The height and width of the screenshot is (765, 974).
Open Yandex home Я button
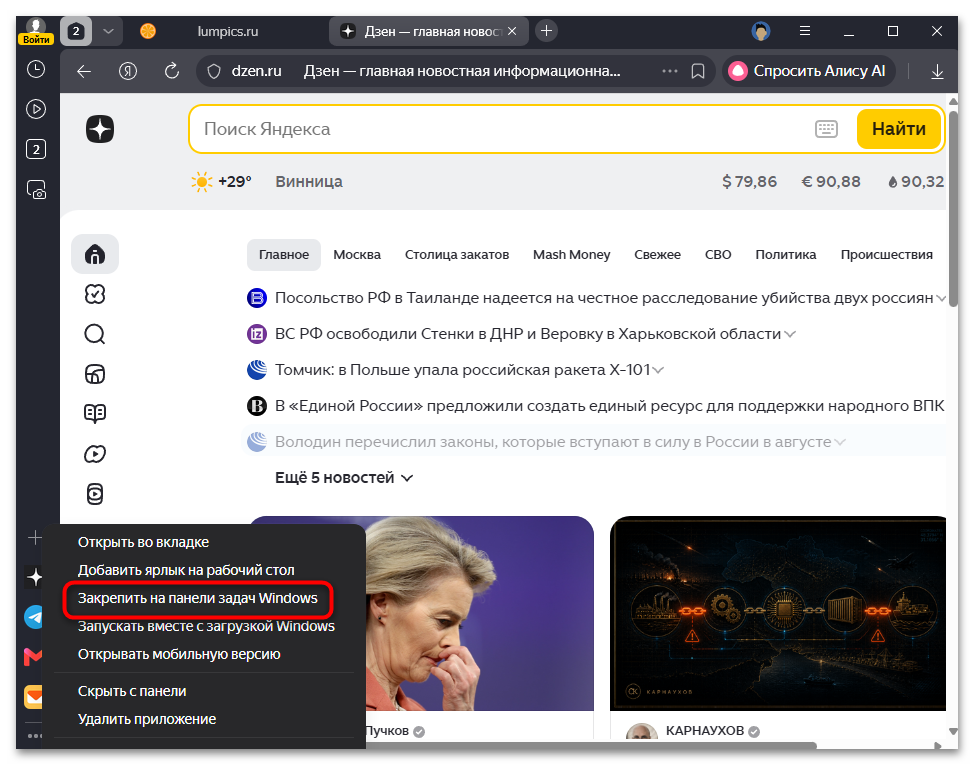tap(128, 71)
